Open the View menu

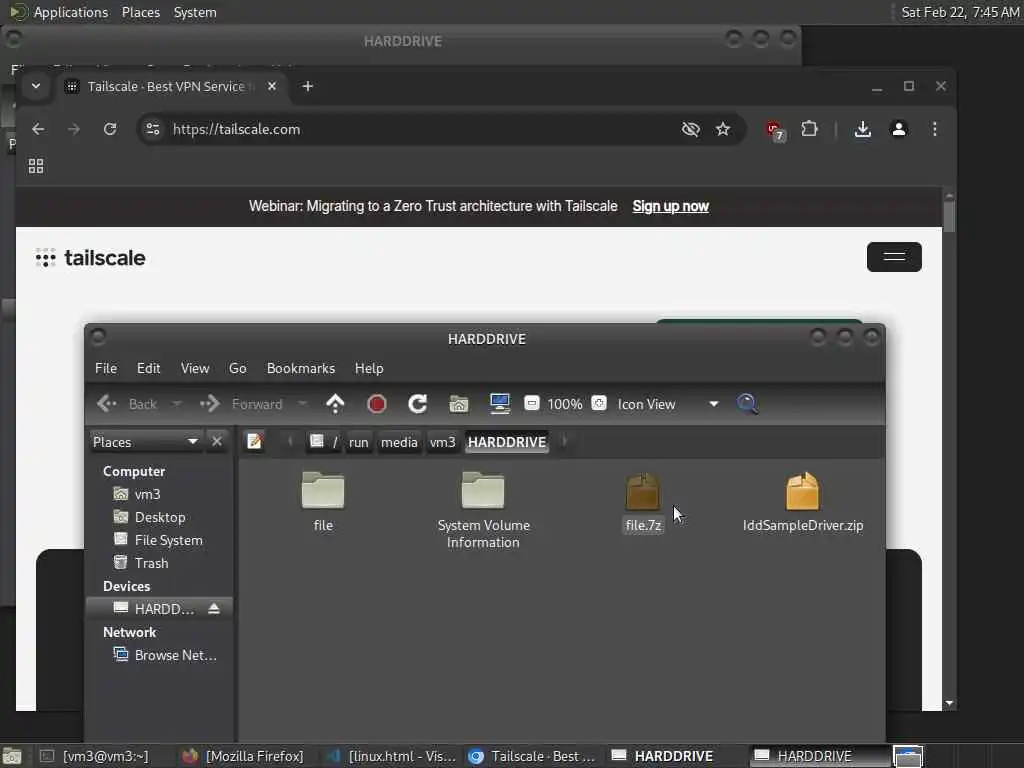195,368
